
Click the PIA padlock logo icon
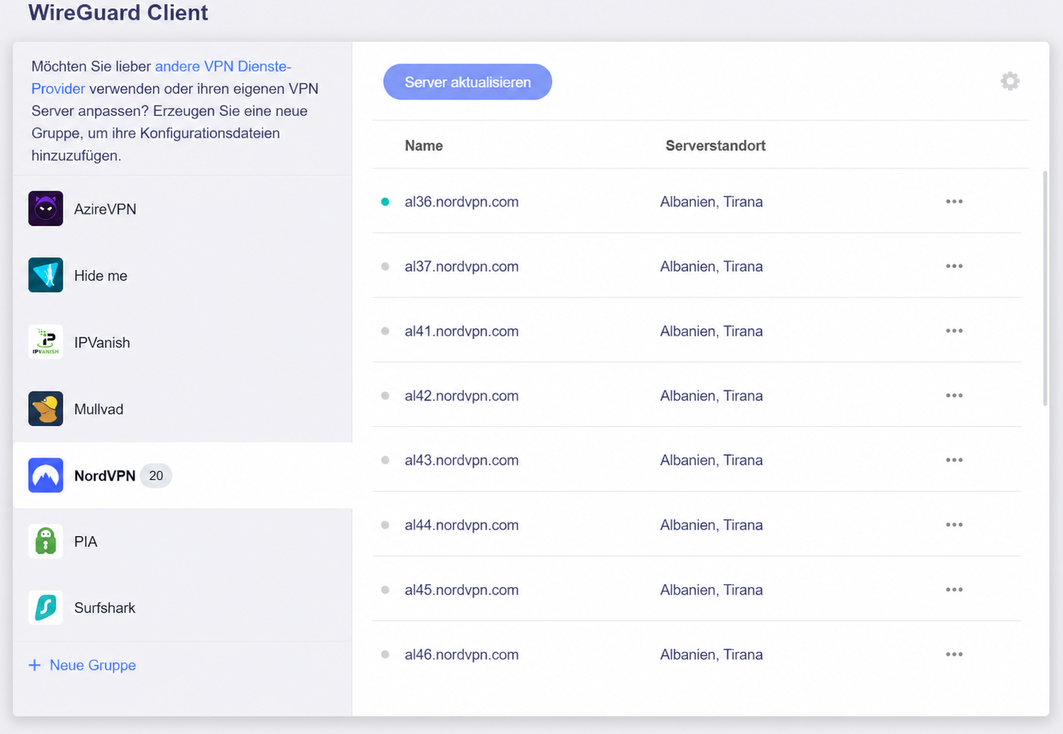coord(45,541)
